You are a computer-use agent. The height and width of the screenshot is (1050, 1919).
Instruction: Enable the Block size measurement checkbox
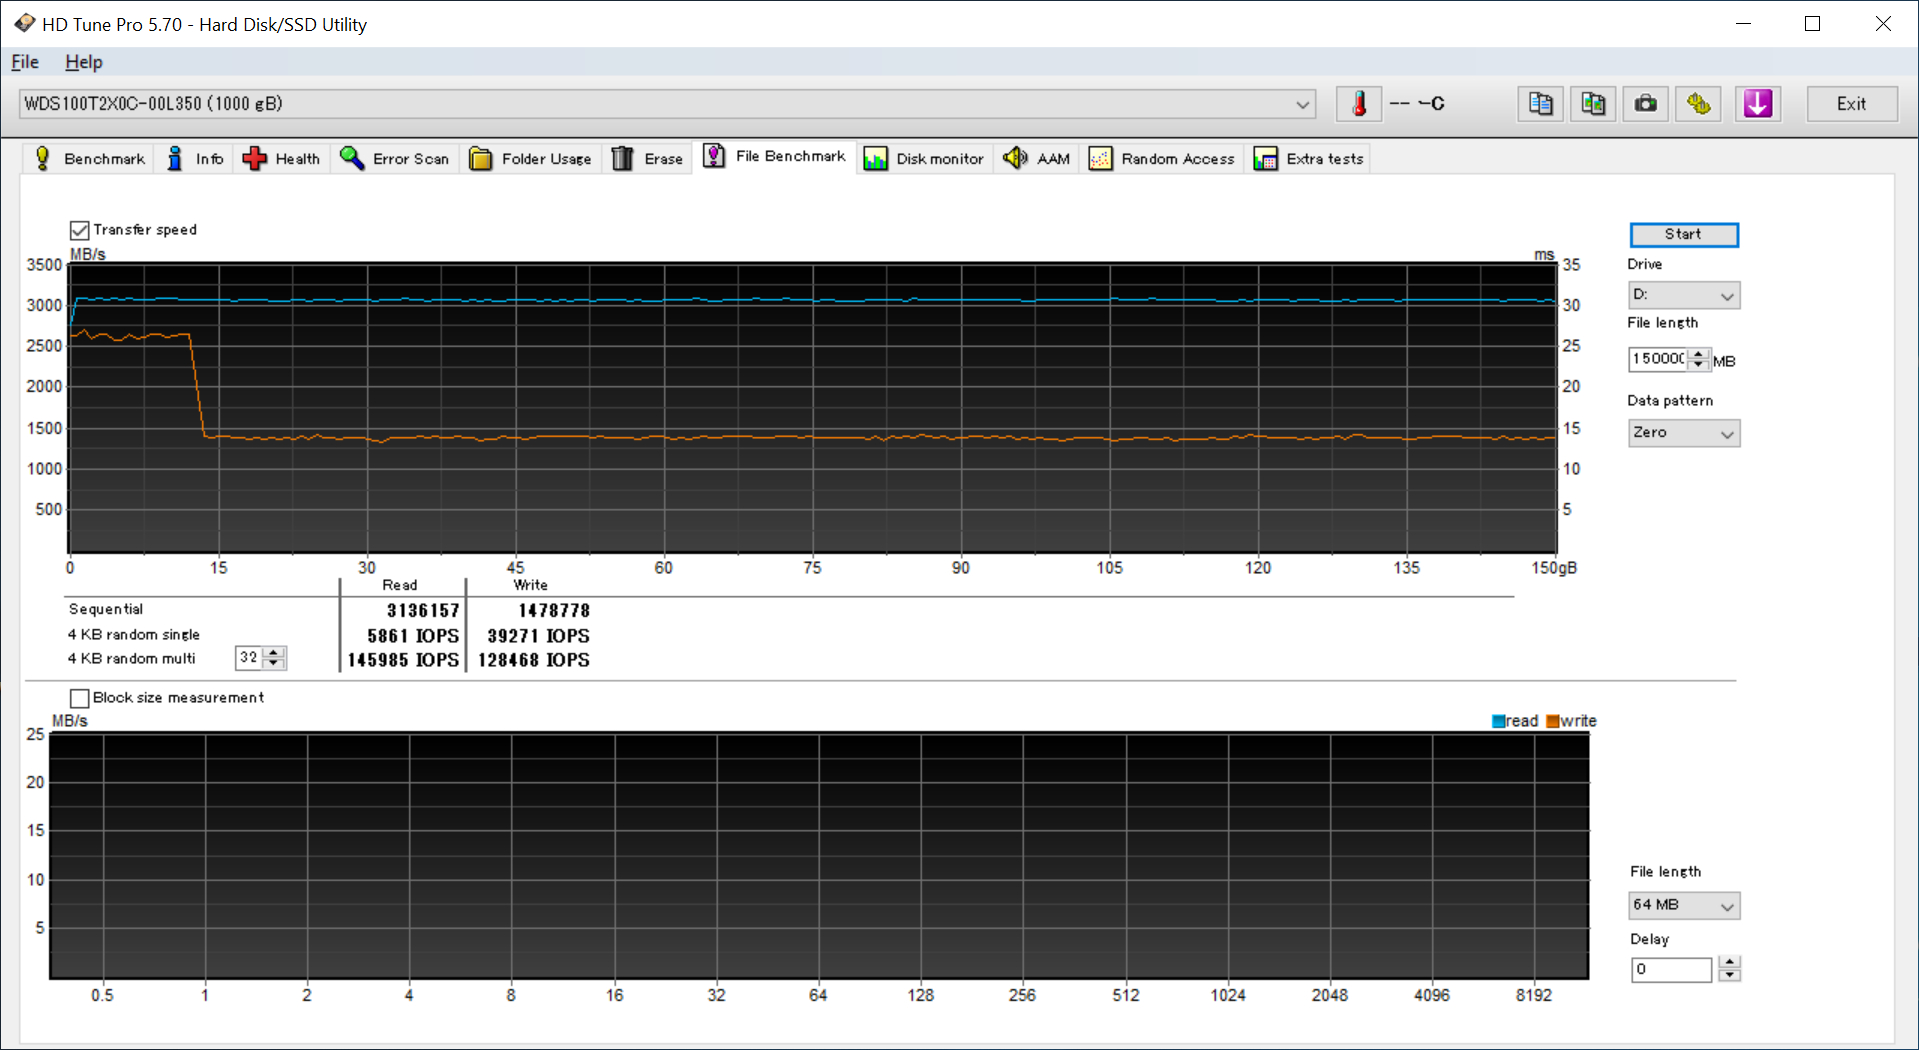pos(80,698)
